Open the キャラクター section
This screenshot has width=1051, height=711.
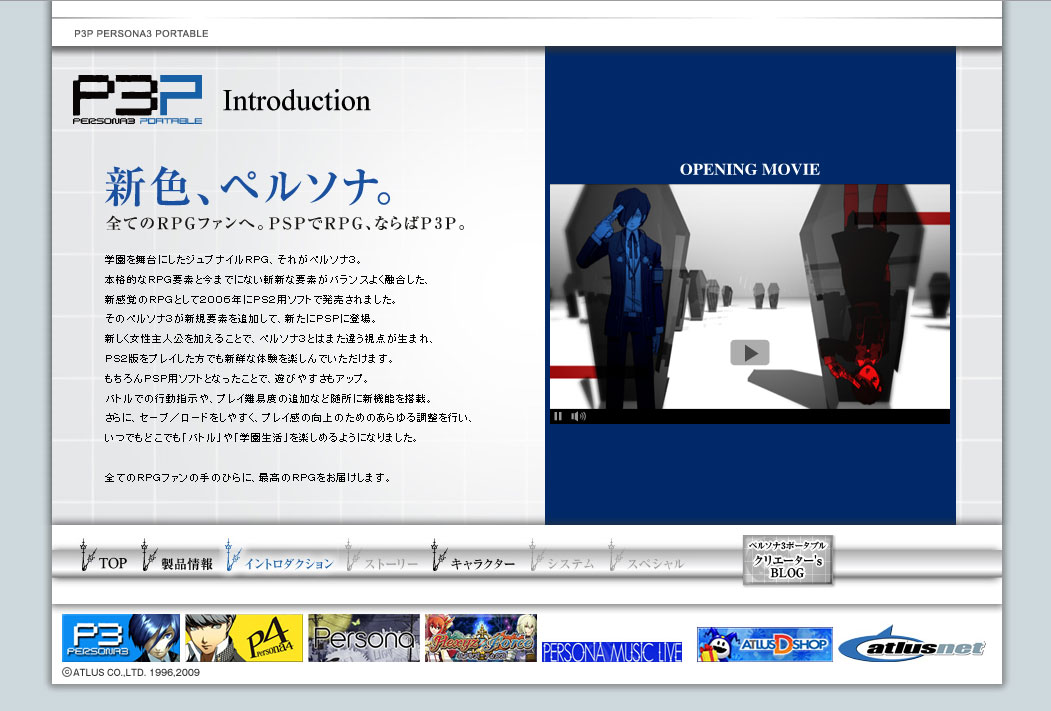(473, 556)
